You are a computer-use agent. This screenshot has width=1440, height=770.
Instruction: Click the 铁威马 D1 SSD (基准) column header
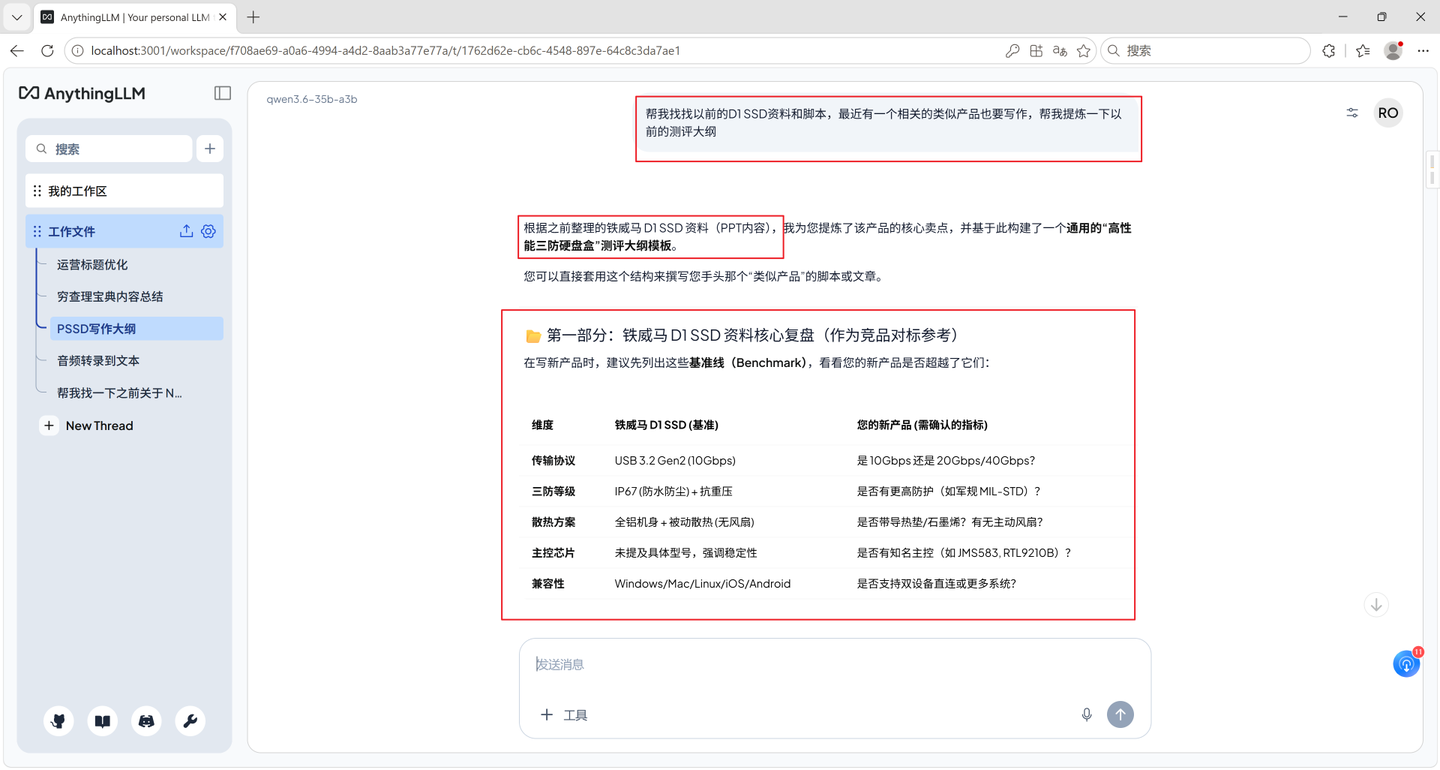coord(666,425)
